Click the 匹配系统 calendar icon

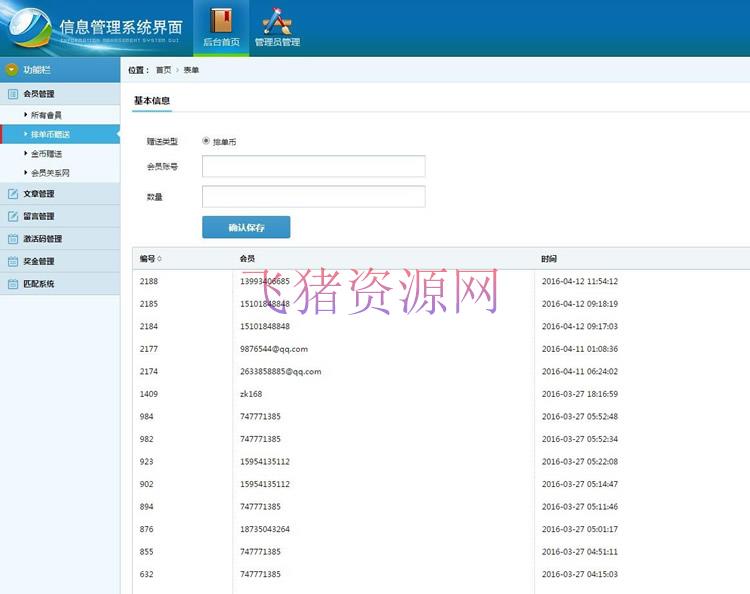pyautogui.click(x=13, y=284)
